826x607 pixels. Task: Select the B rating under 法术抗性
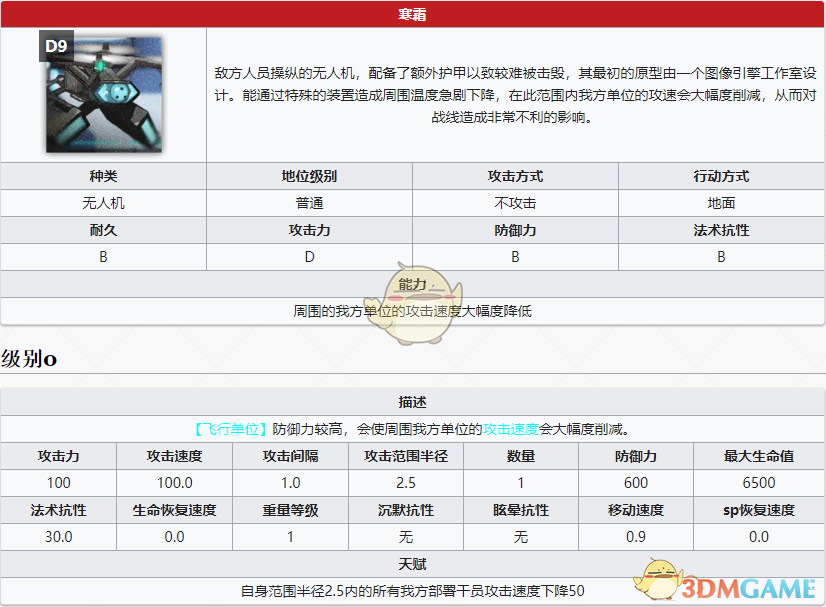(x=721, y=257)
